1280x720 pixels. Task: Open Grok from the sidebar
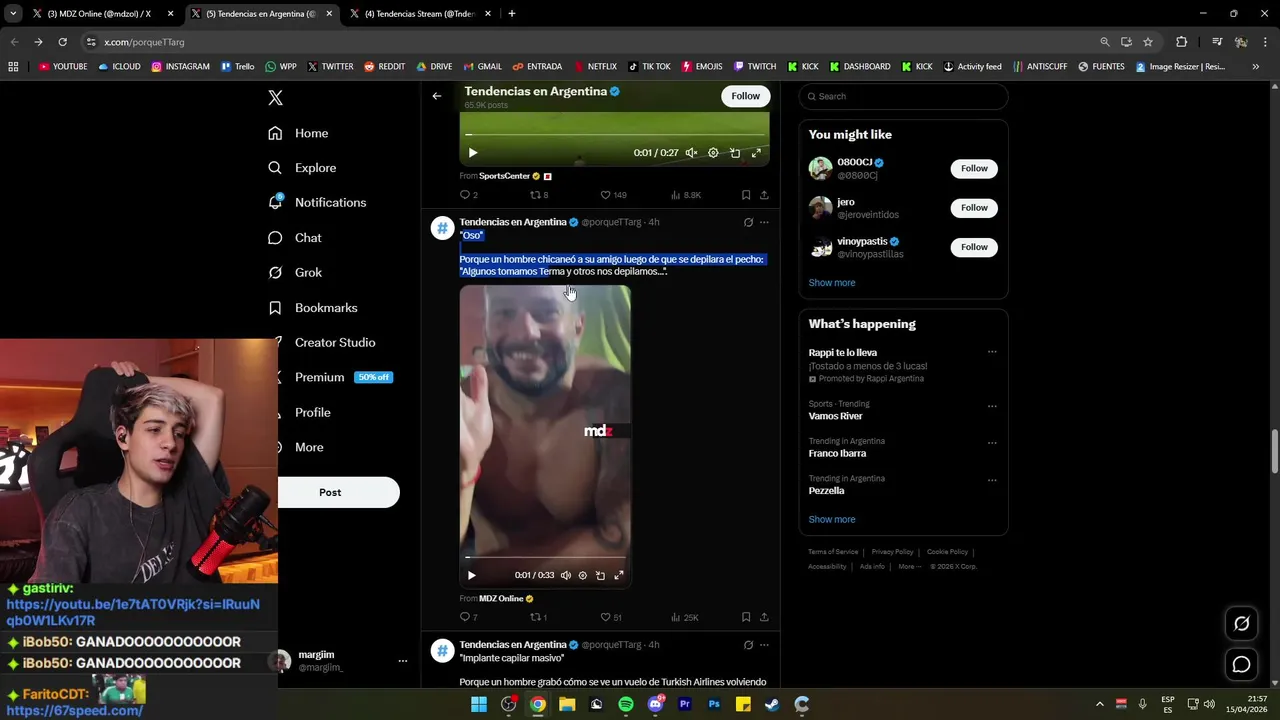[x=295, y=272]
